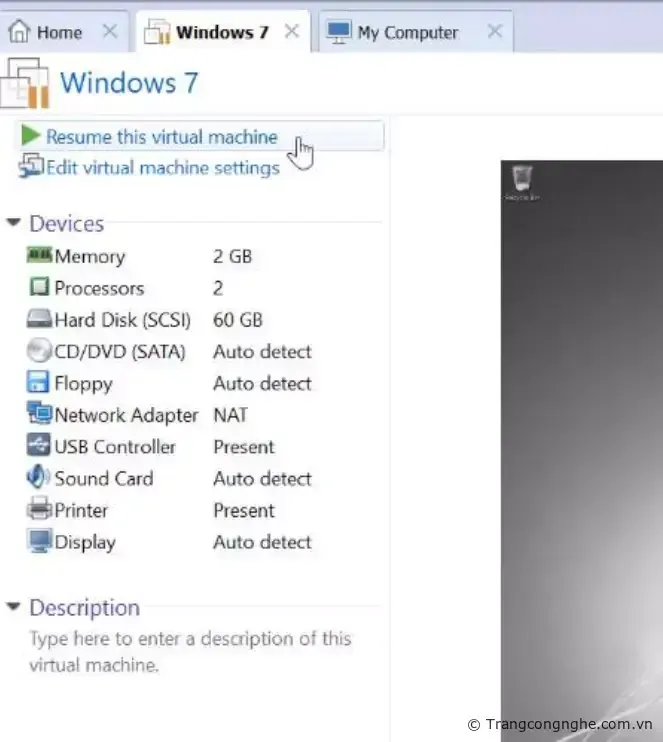663x742 pixels.
Task: Click the Hard Disk (SCSI) icon
Action: pos(39,320)
